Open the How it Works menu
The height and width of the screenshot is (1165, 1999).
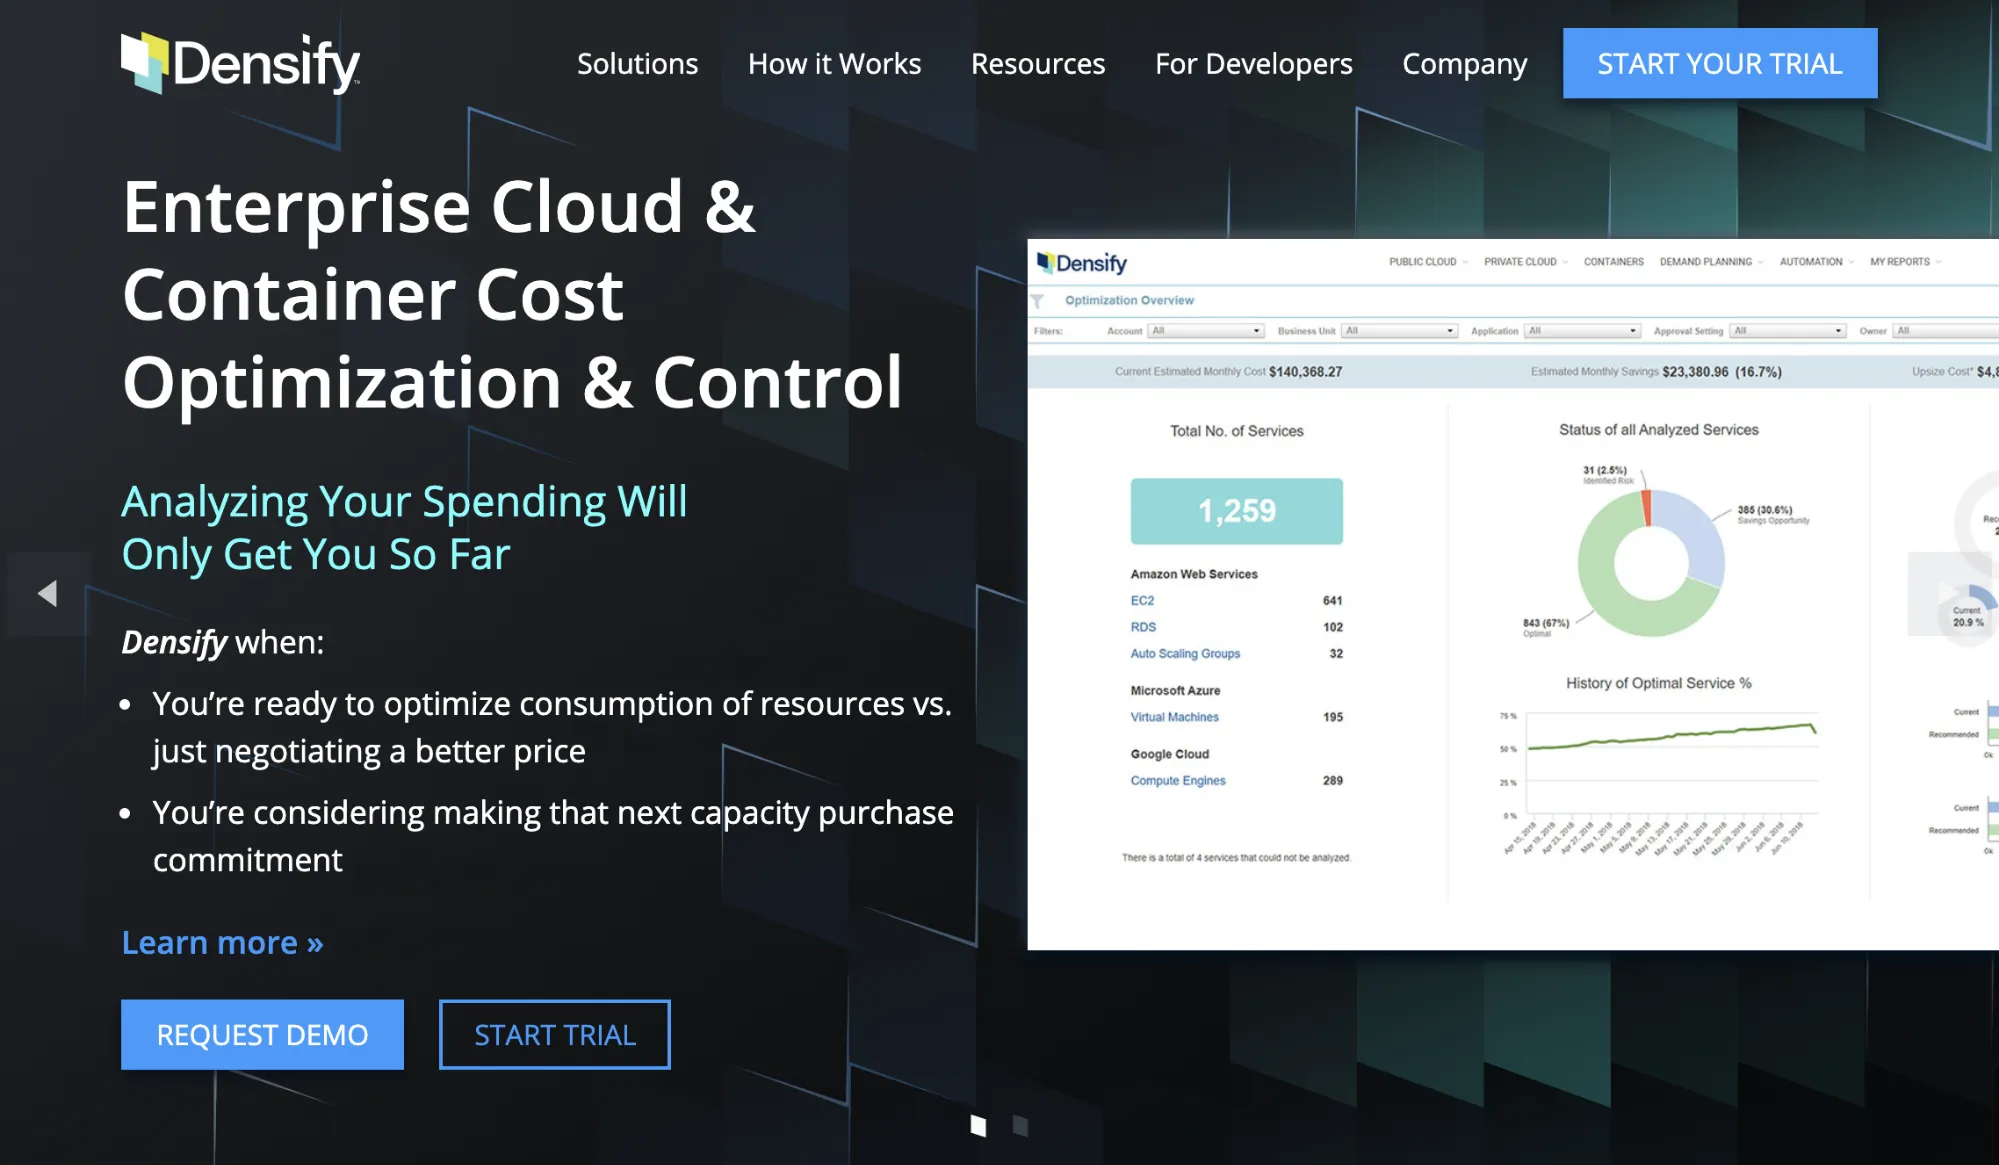(x=834, y=64)
